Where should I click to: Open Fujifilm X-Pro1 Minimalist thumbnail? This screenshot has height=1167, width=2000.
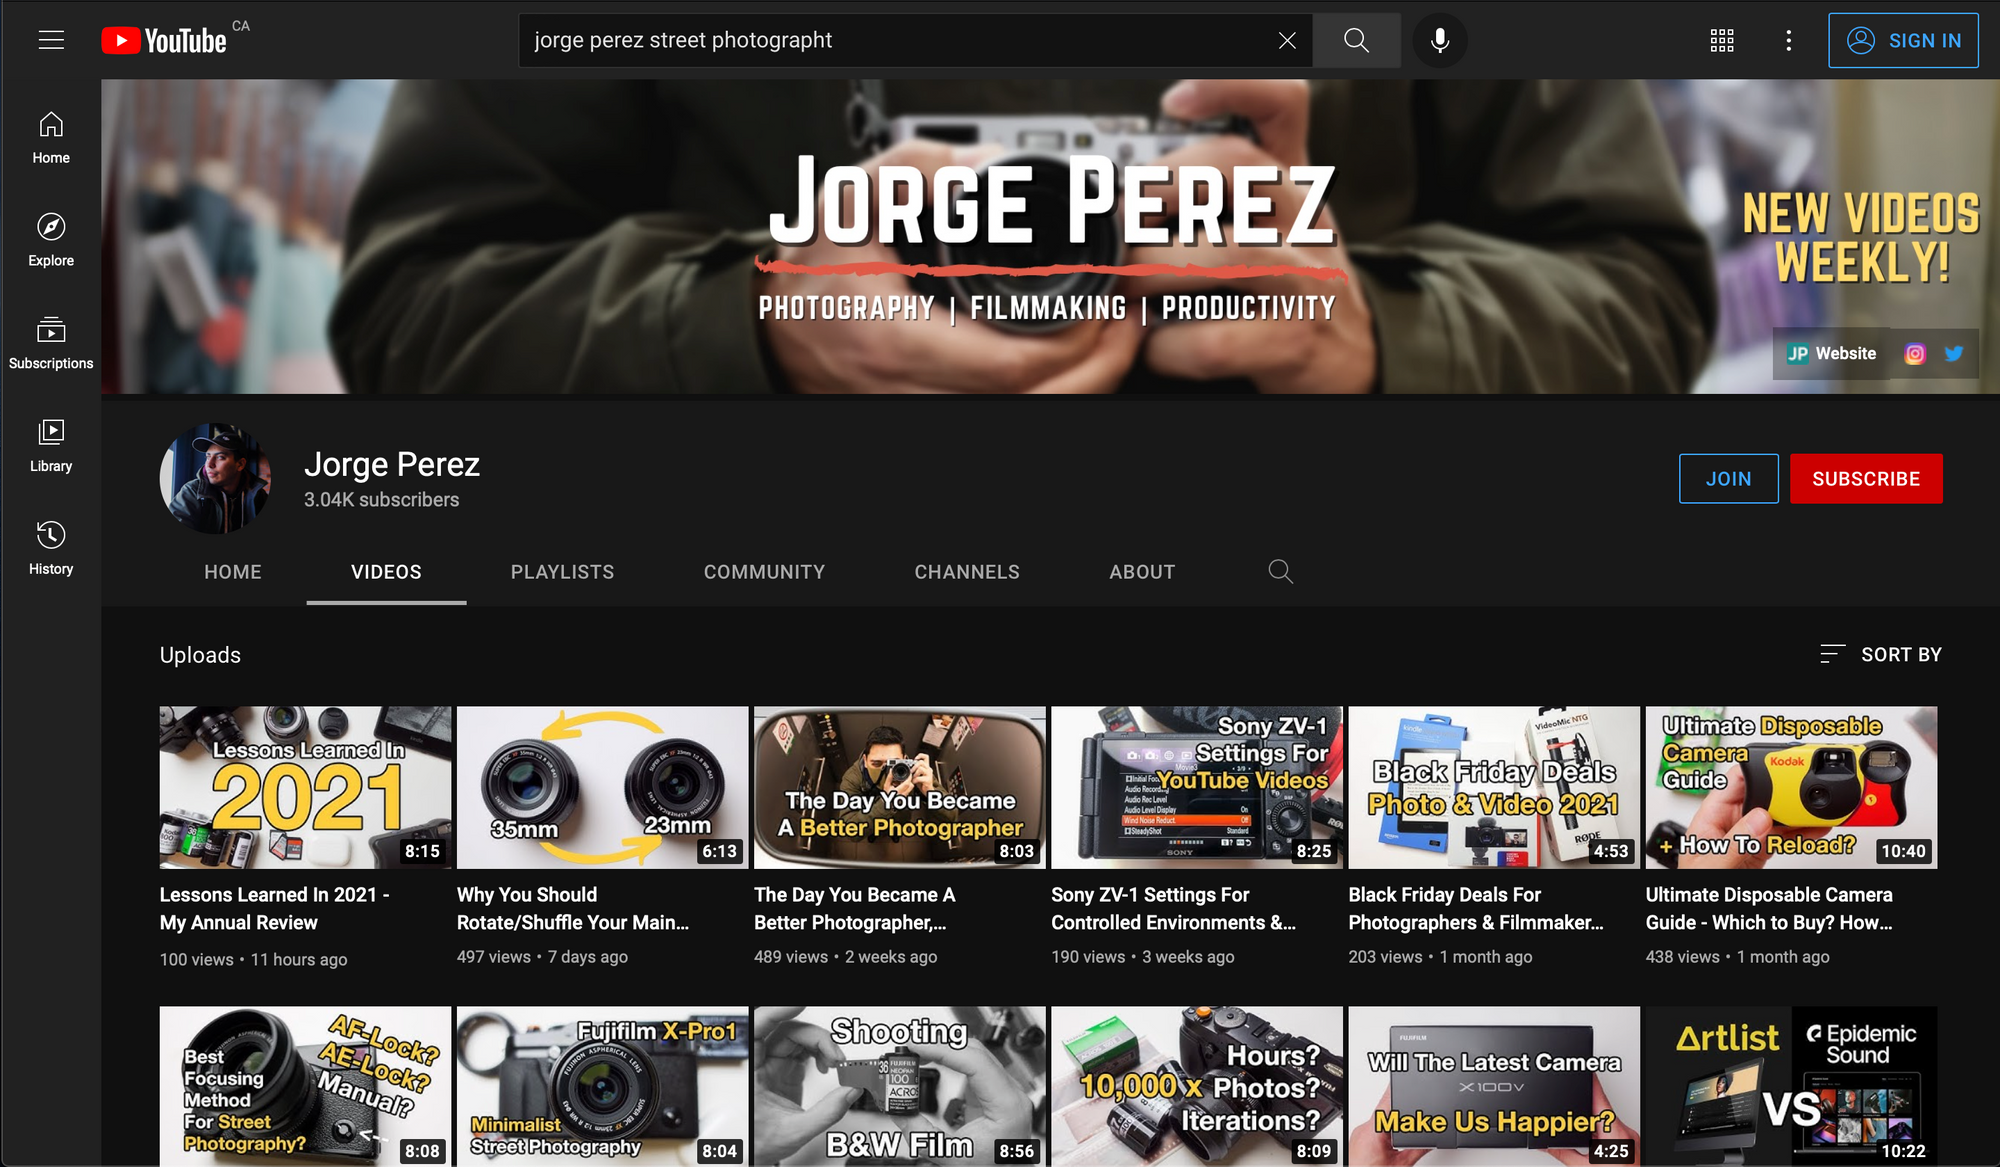point(602,1086)
